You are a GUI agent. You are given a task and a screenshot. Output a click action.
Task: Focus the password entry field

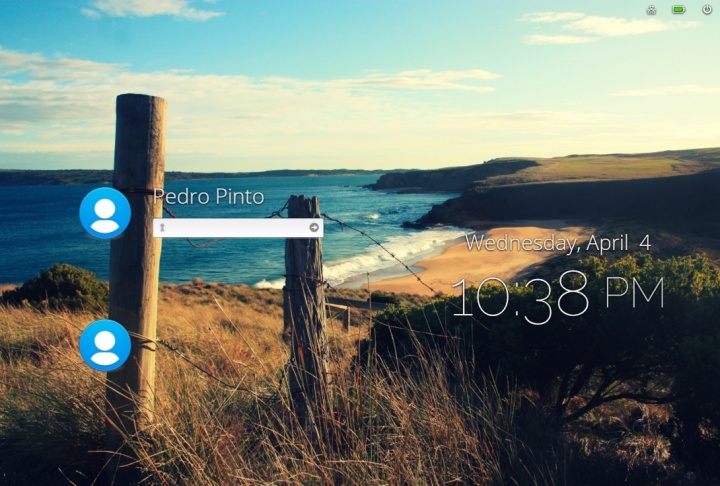click(235, 228)
